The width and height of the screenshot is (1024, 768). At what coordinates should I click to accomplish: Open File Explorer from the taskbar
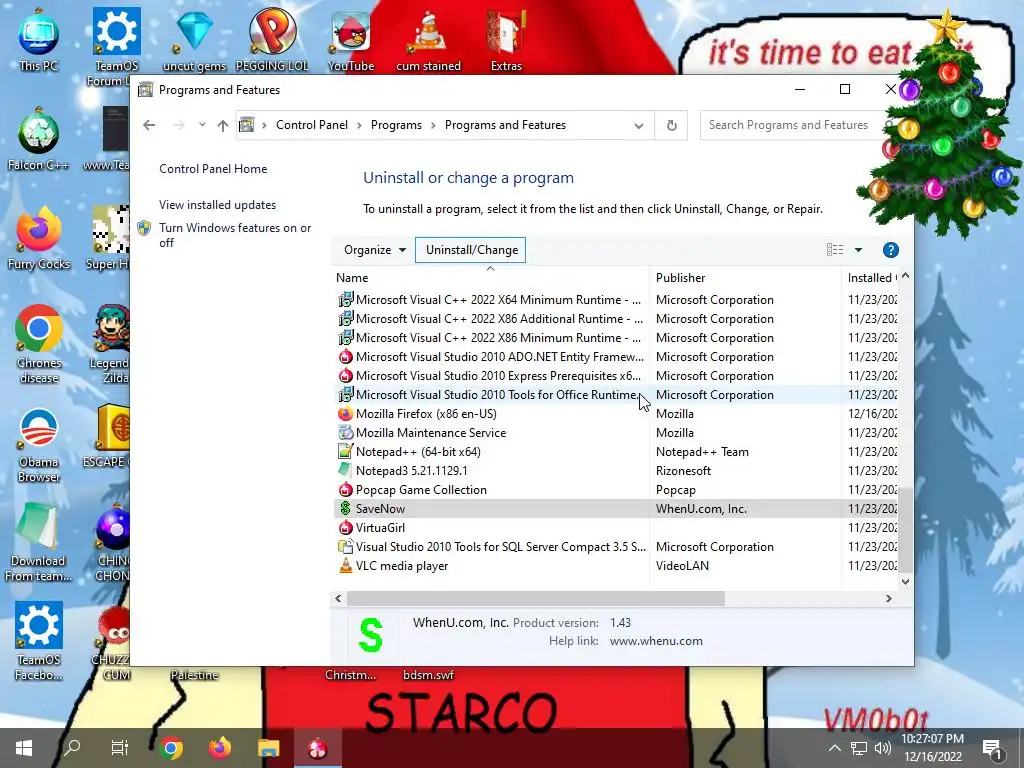pos(268,748)
